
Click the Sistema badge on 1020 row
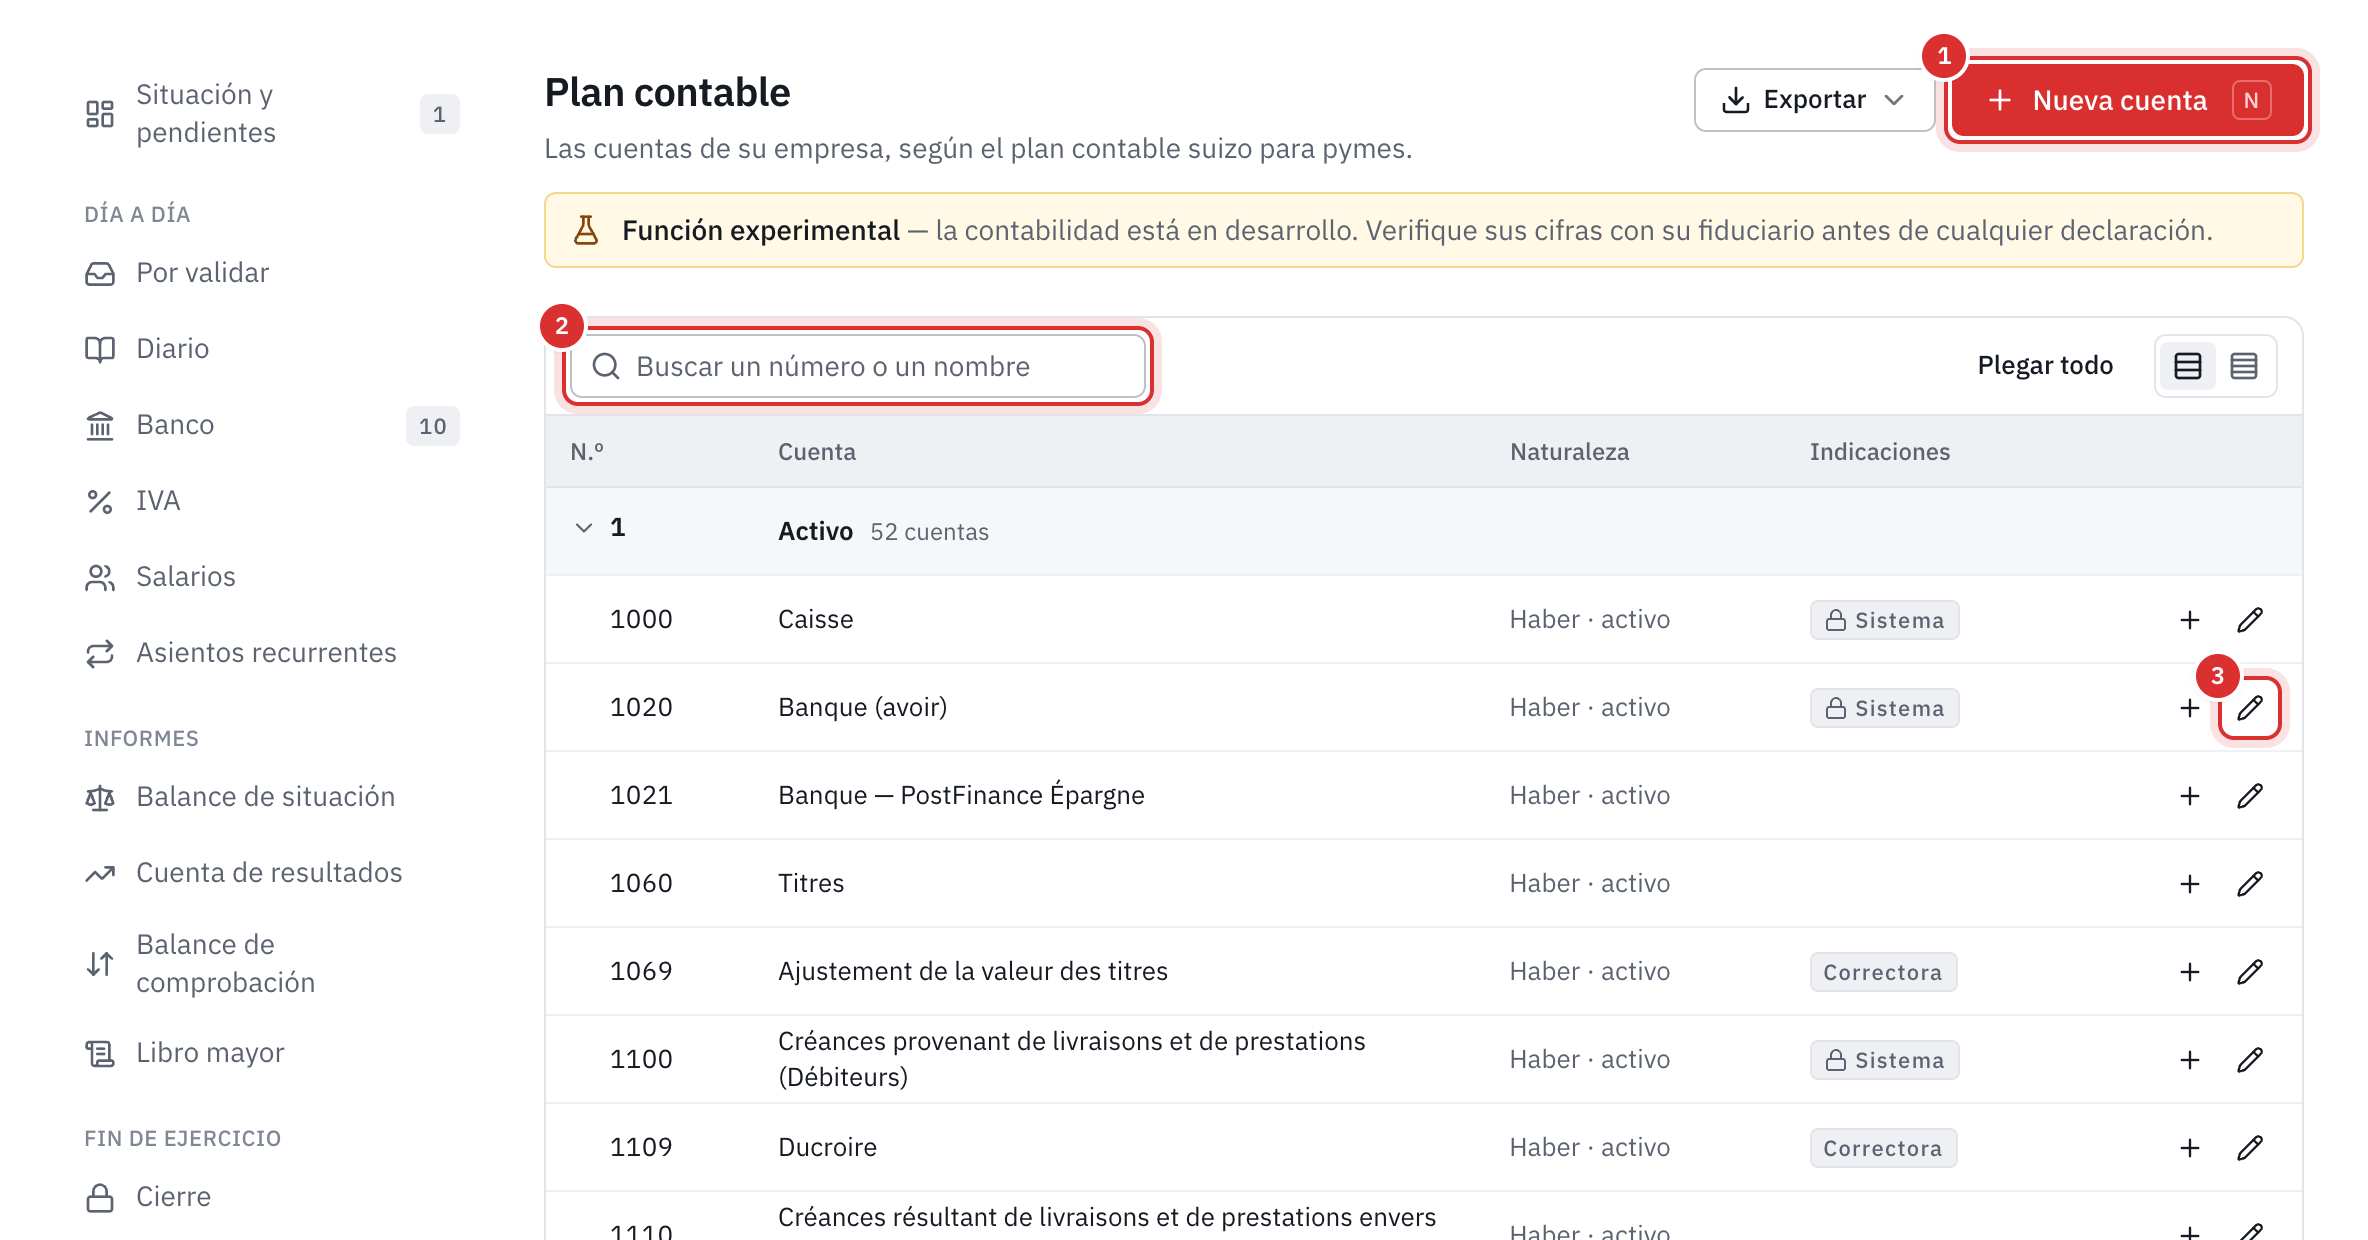pos(1884,708)
